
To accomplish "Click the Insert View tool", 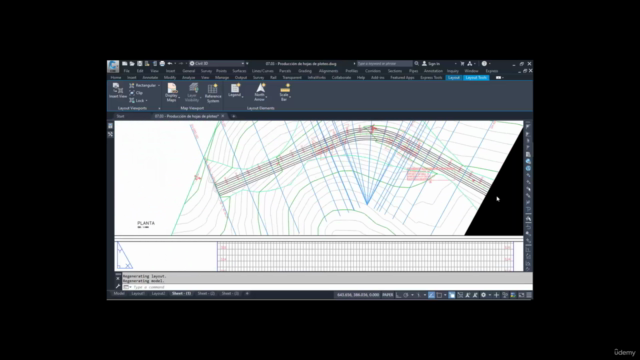I will (x=118, y=91).
